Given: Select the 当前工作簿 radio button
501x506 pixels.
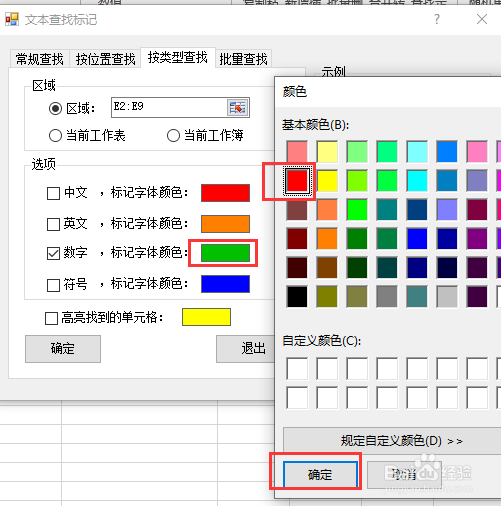Looking at the screenshot, I should coord(173,136).
